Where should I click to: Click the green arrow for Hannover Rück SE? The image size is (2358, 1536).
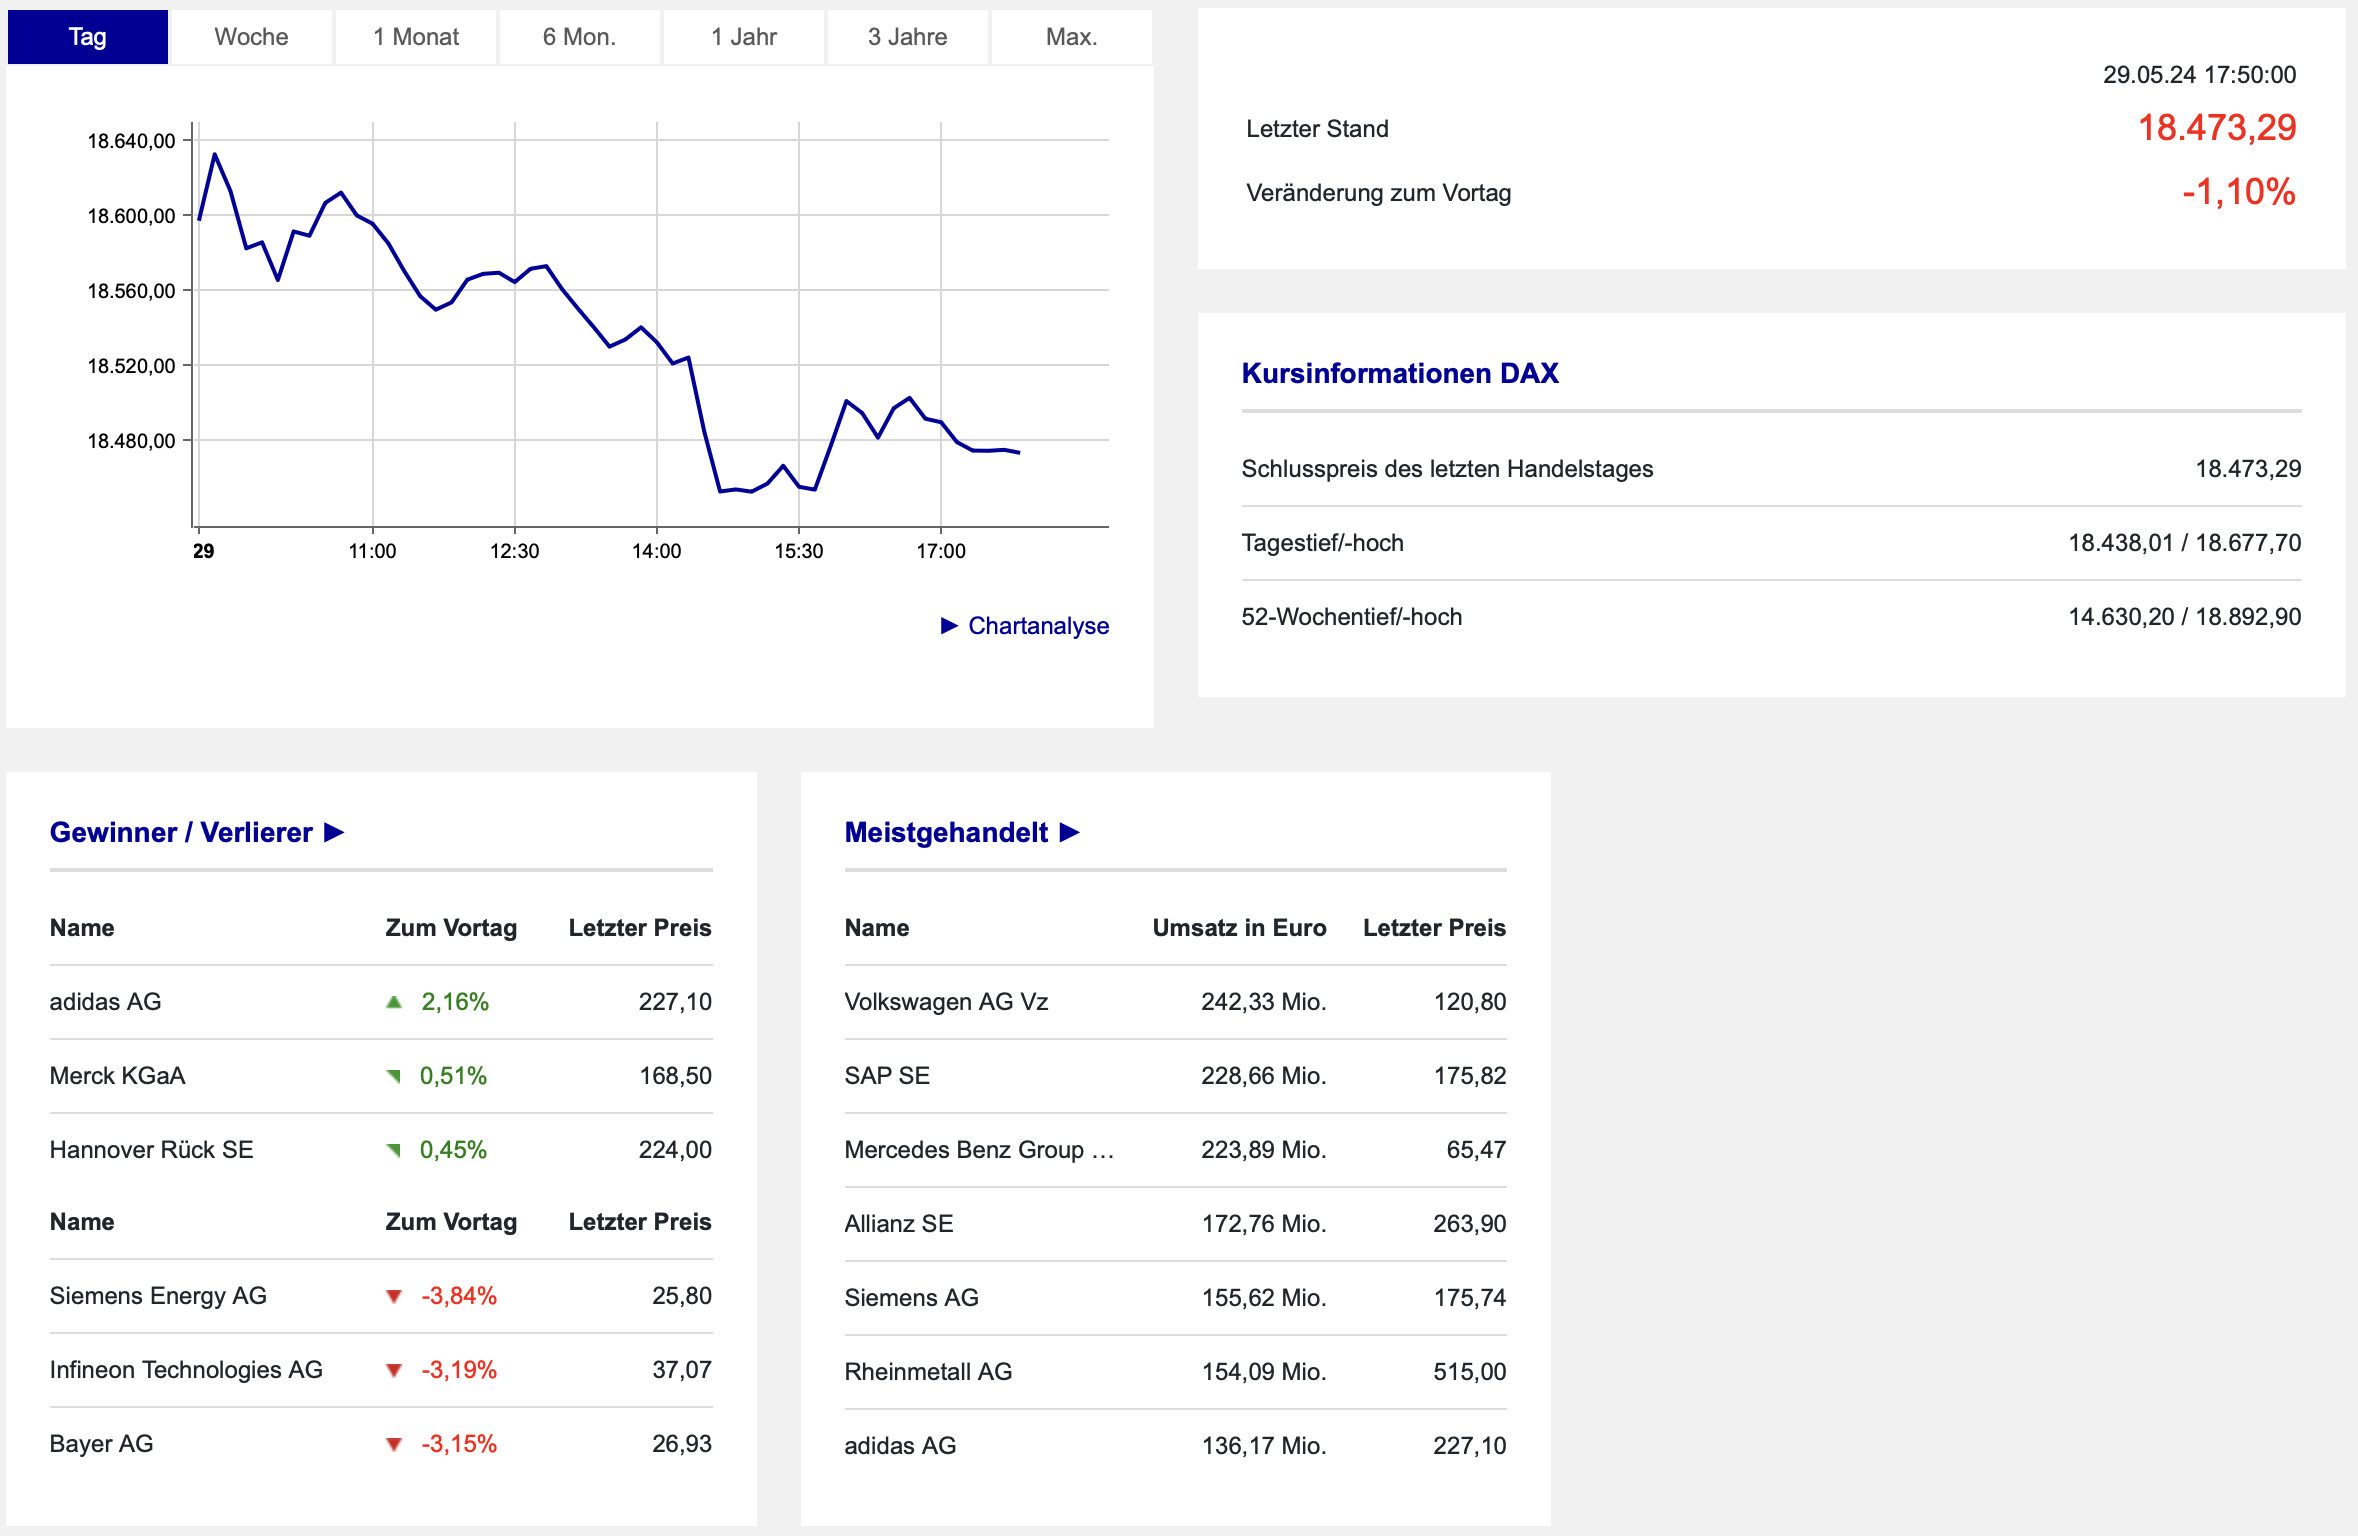(394, 1150)
